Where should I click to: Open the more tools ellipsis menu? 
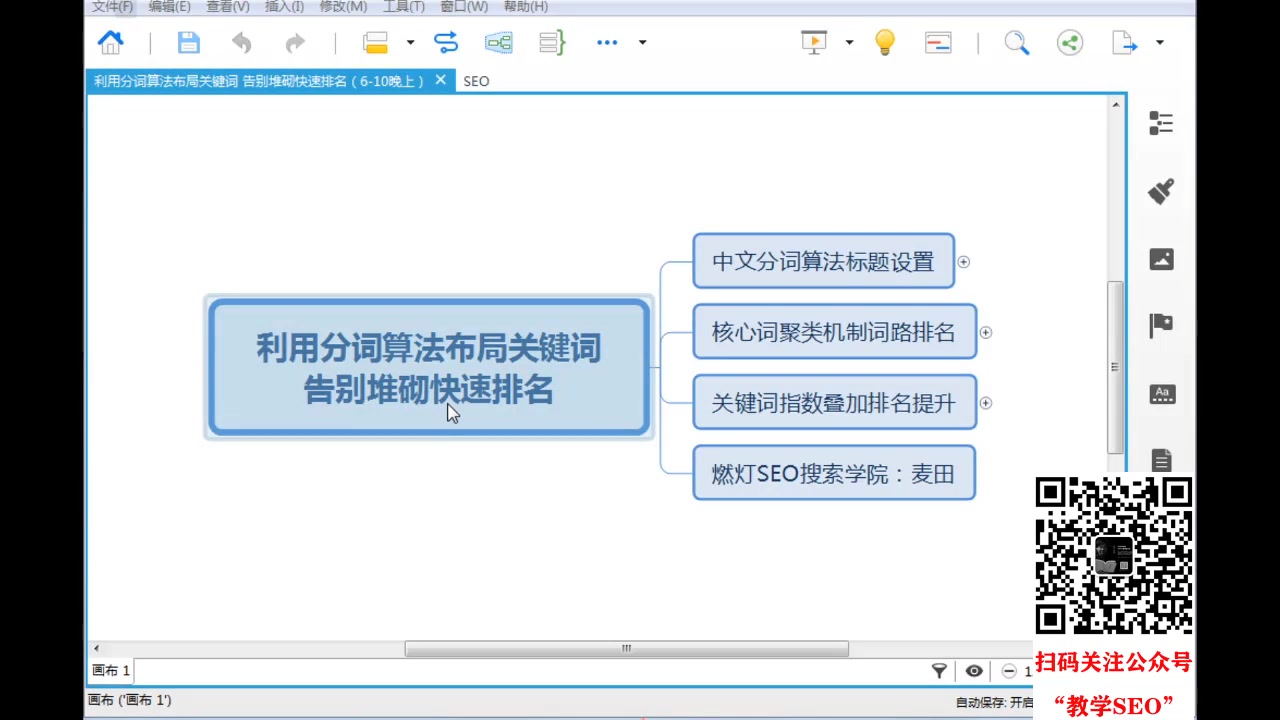point(607,42)
